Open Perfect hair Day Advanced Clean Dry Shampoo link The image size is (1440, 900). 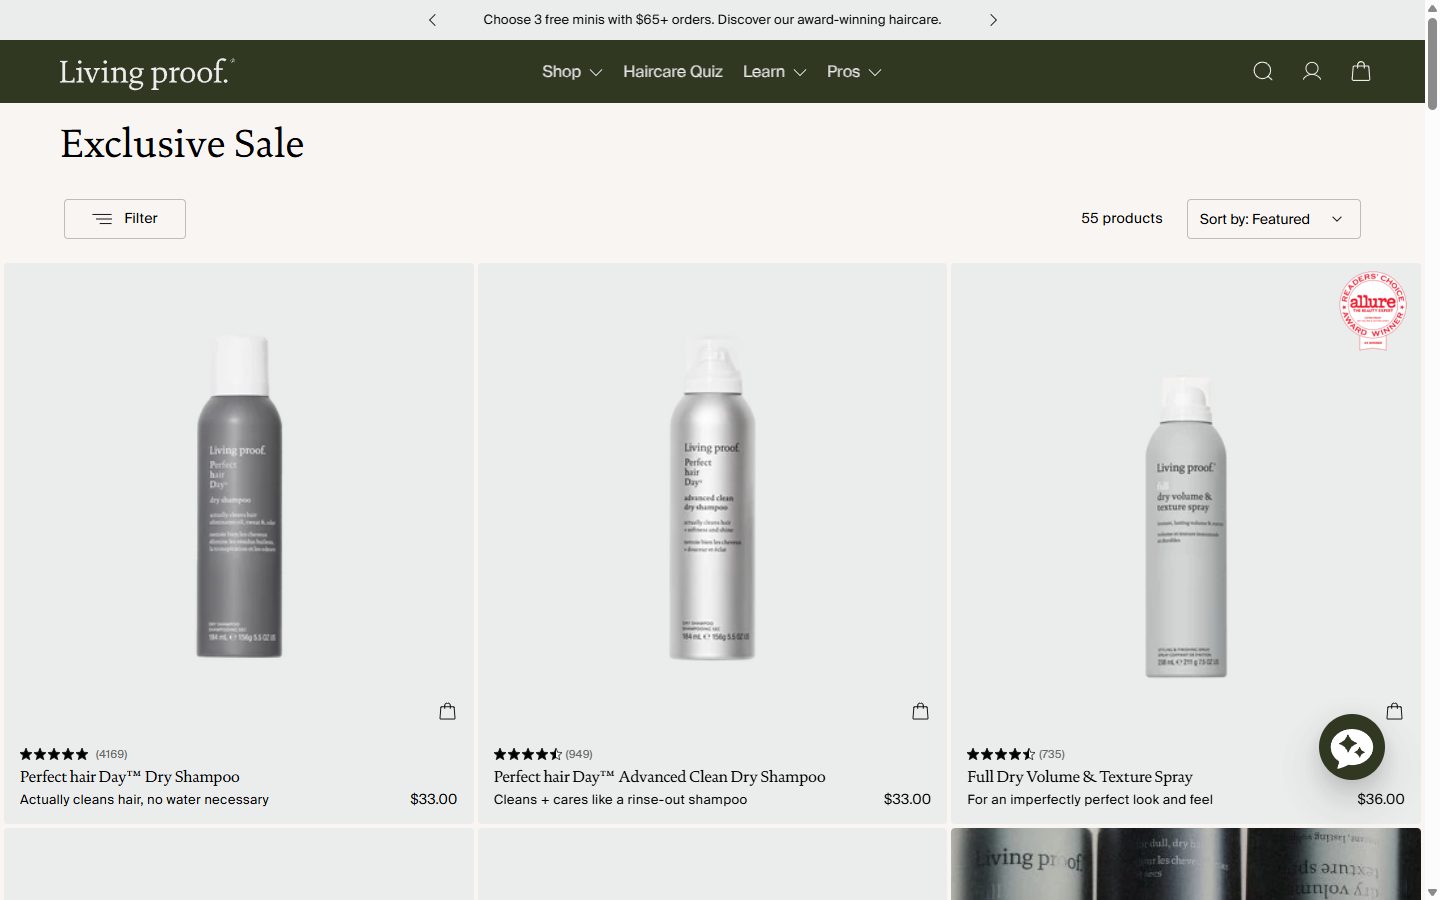pos(660,777)
